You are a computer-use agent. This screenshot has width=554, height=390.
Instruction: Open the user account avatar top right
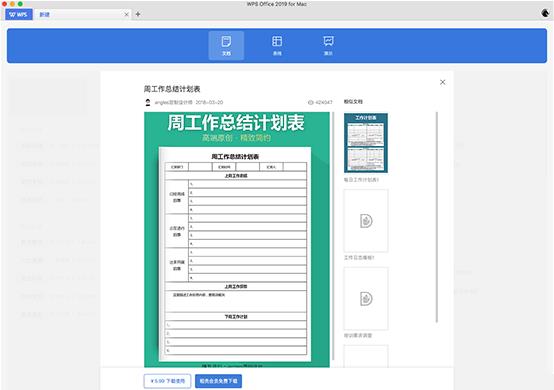(x=545, y=13)
